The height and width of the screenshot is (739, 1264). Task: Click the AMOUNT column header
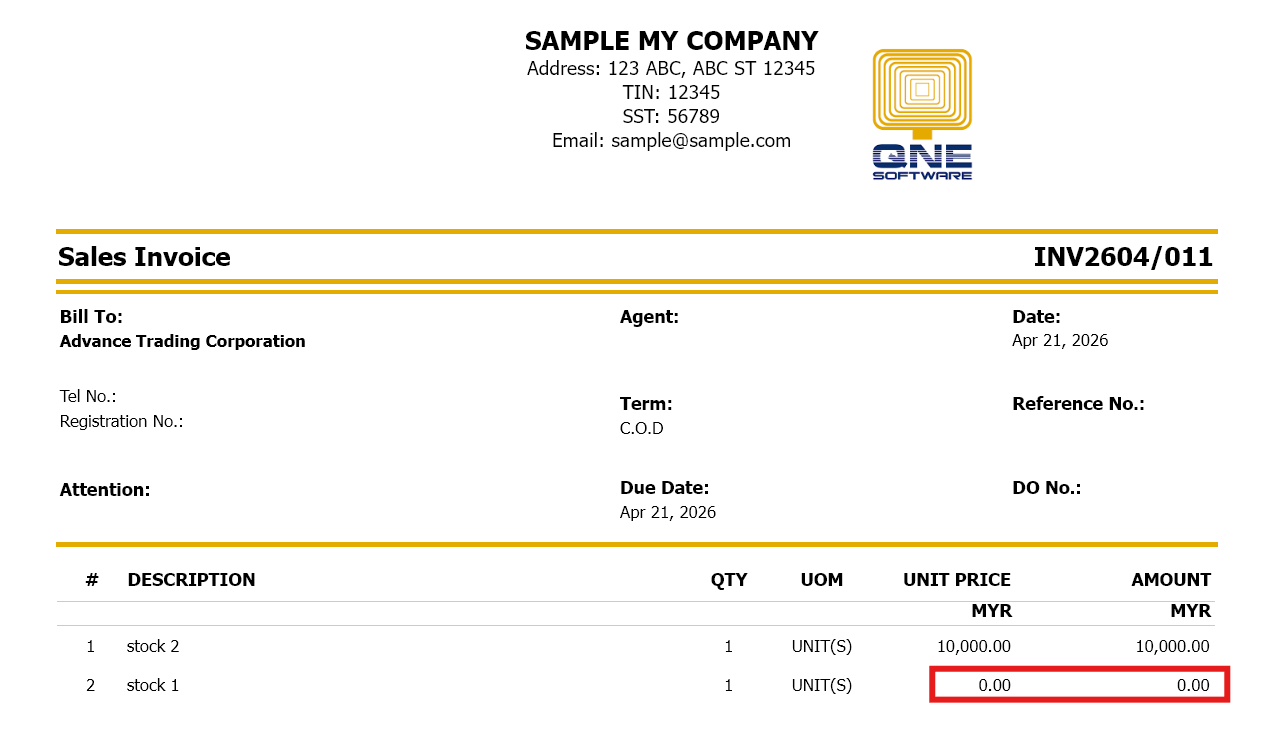[x=1170, y=580]
